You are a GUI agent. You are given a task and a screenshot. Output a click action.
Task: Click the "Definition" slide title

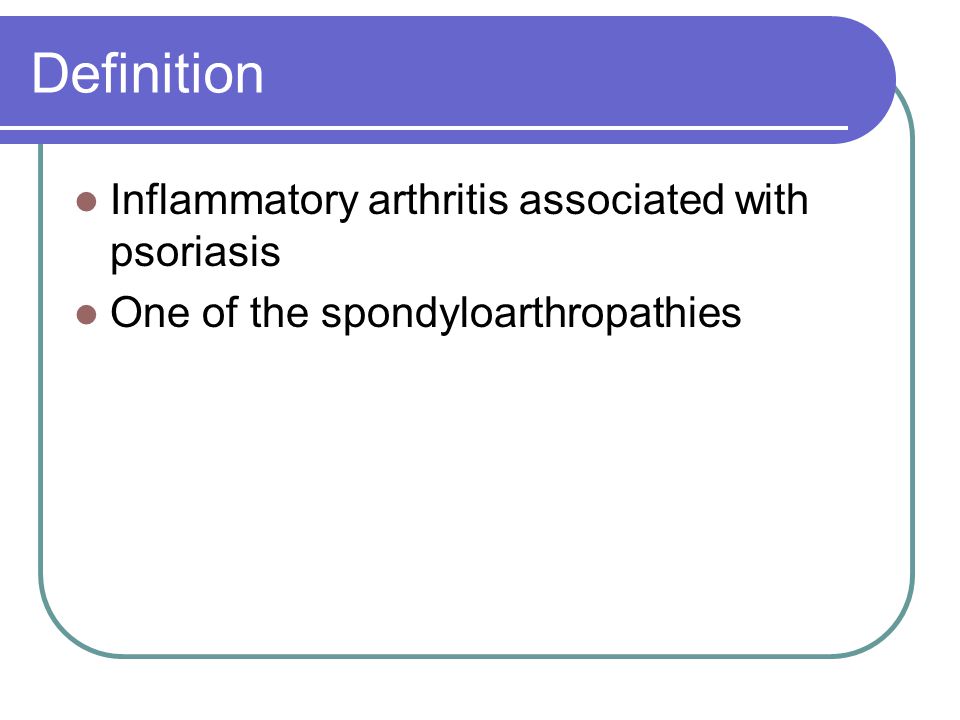coord(147,73)
